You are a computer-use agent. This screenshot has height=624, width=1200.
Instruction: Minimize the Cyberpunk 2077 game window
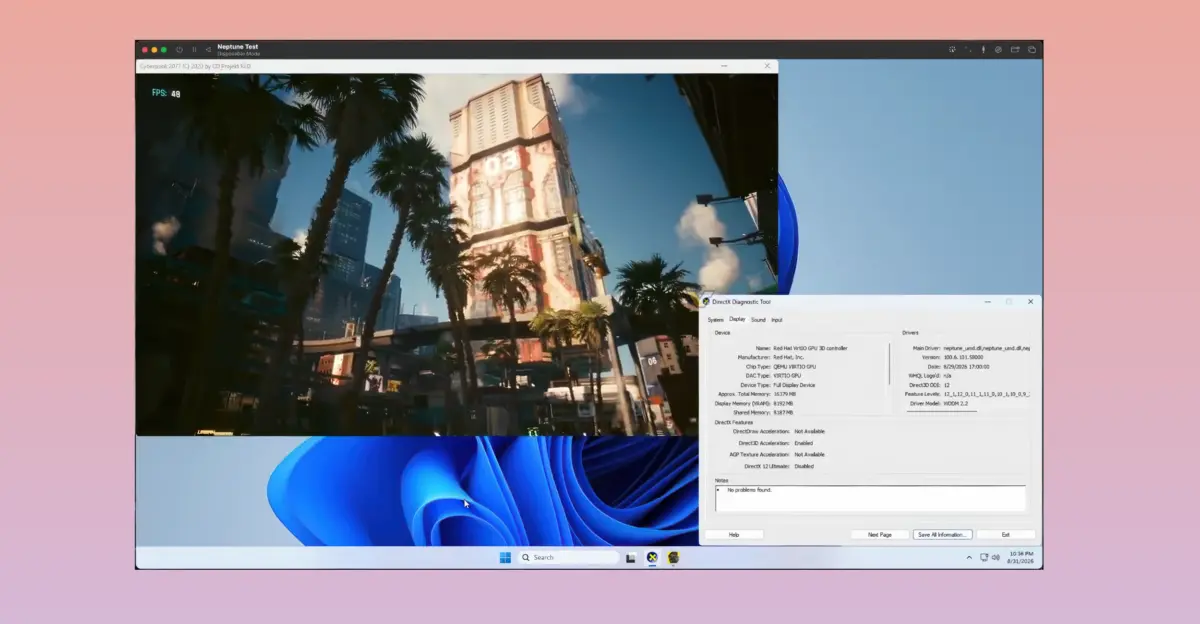(x=724, y=66)
